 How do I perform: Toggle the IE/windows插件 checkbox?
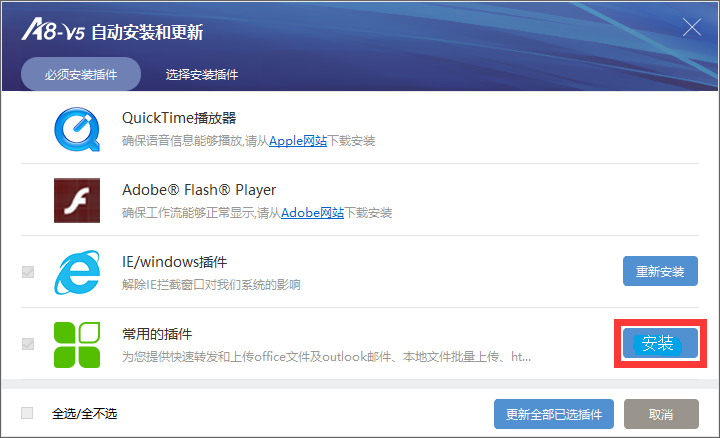(28, 272)
